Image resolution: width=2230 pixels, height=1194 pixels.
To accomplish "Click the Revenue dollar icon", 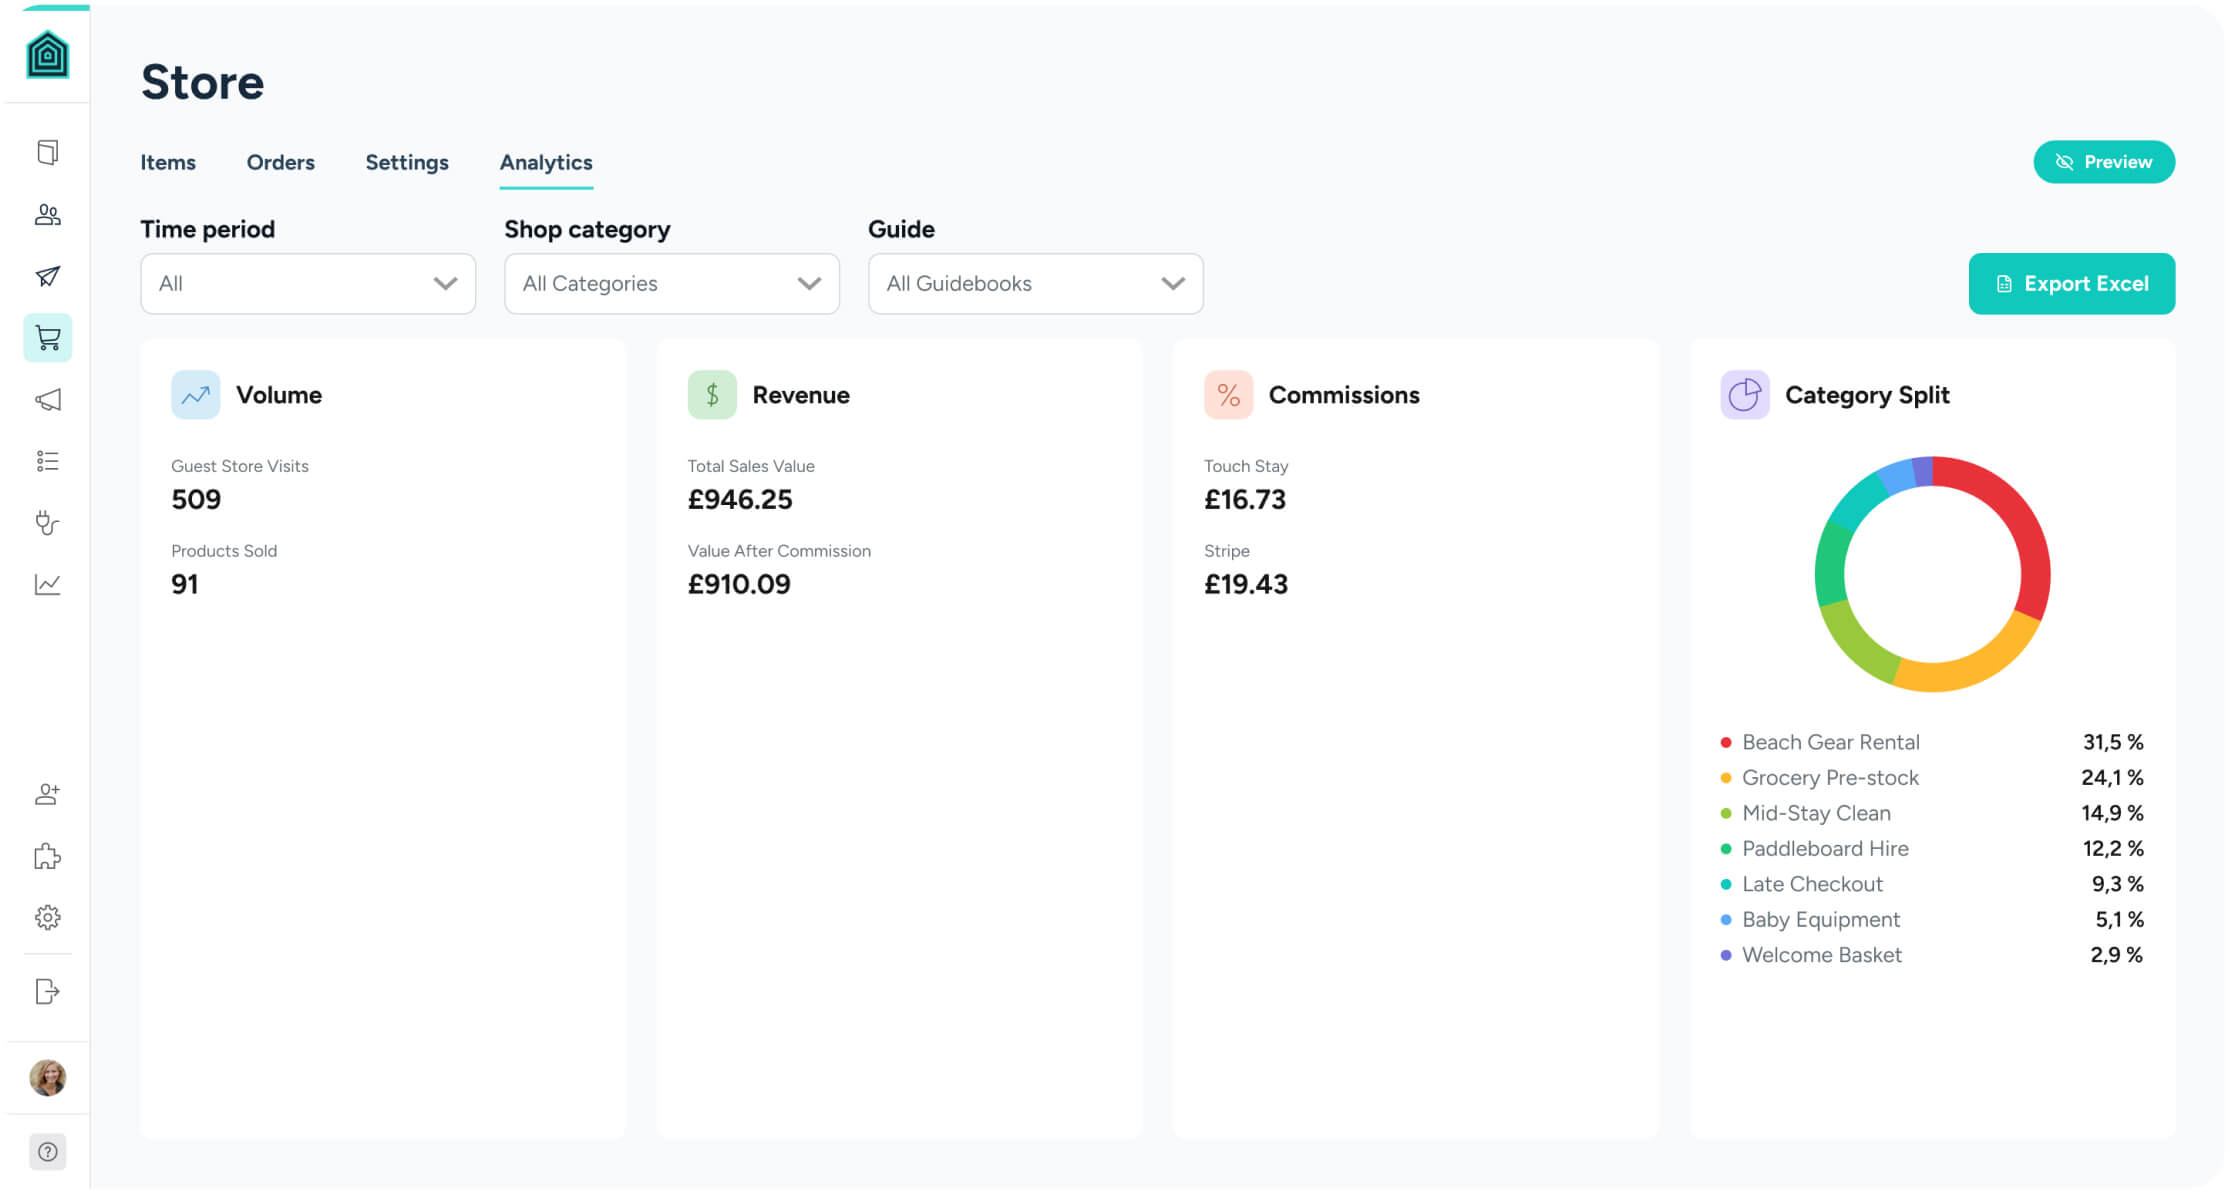I will click(x=712, y=395).
